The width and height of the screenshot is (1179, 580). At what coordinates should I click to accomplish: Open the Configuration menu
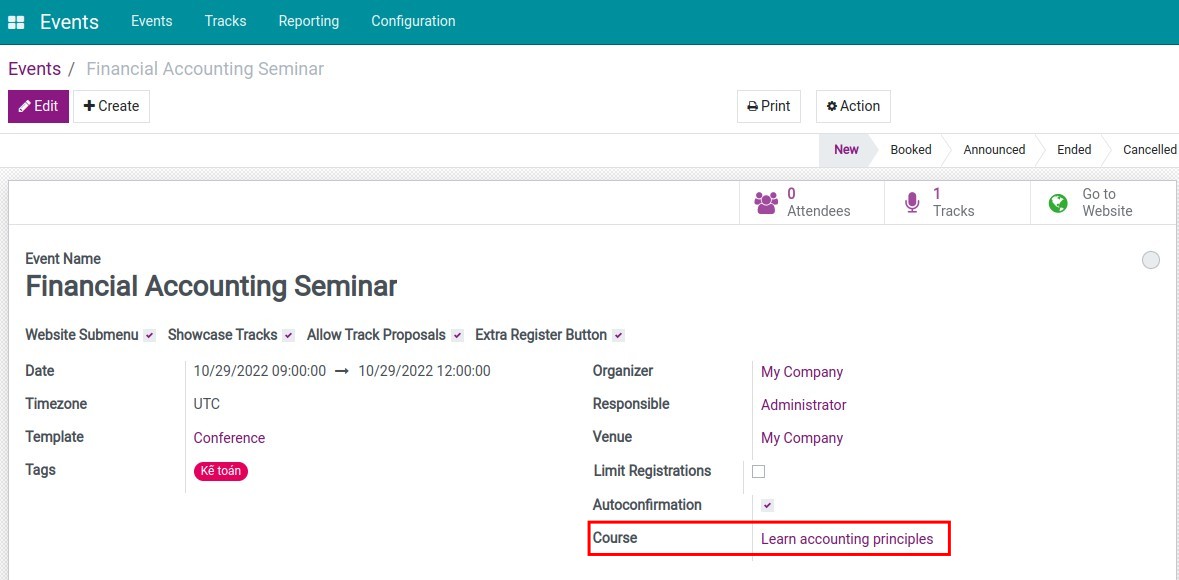pyautogui.click(x=413, y=21)
